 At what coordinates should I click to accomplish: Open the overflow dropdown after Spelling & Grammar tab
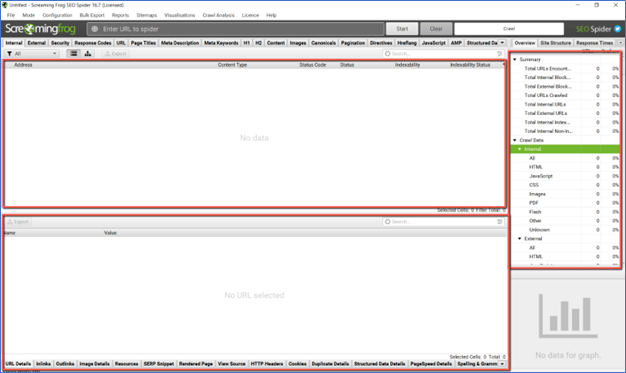[x=502, y=364]
